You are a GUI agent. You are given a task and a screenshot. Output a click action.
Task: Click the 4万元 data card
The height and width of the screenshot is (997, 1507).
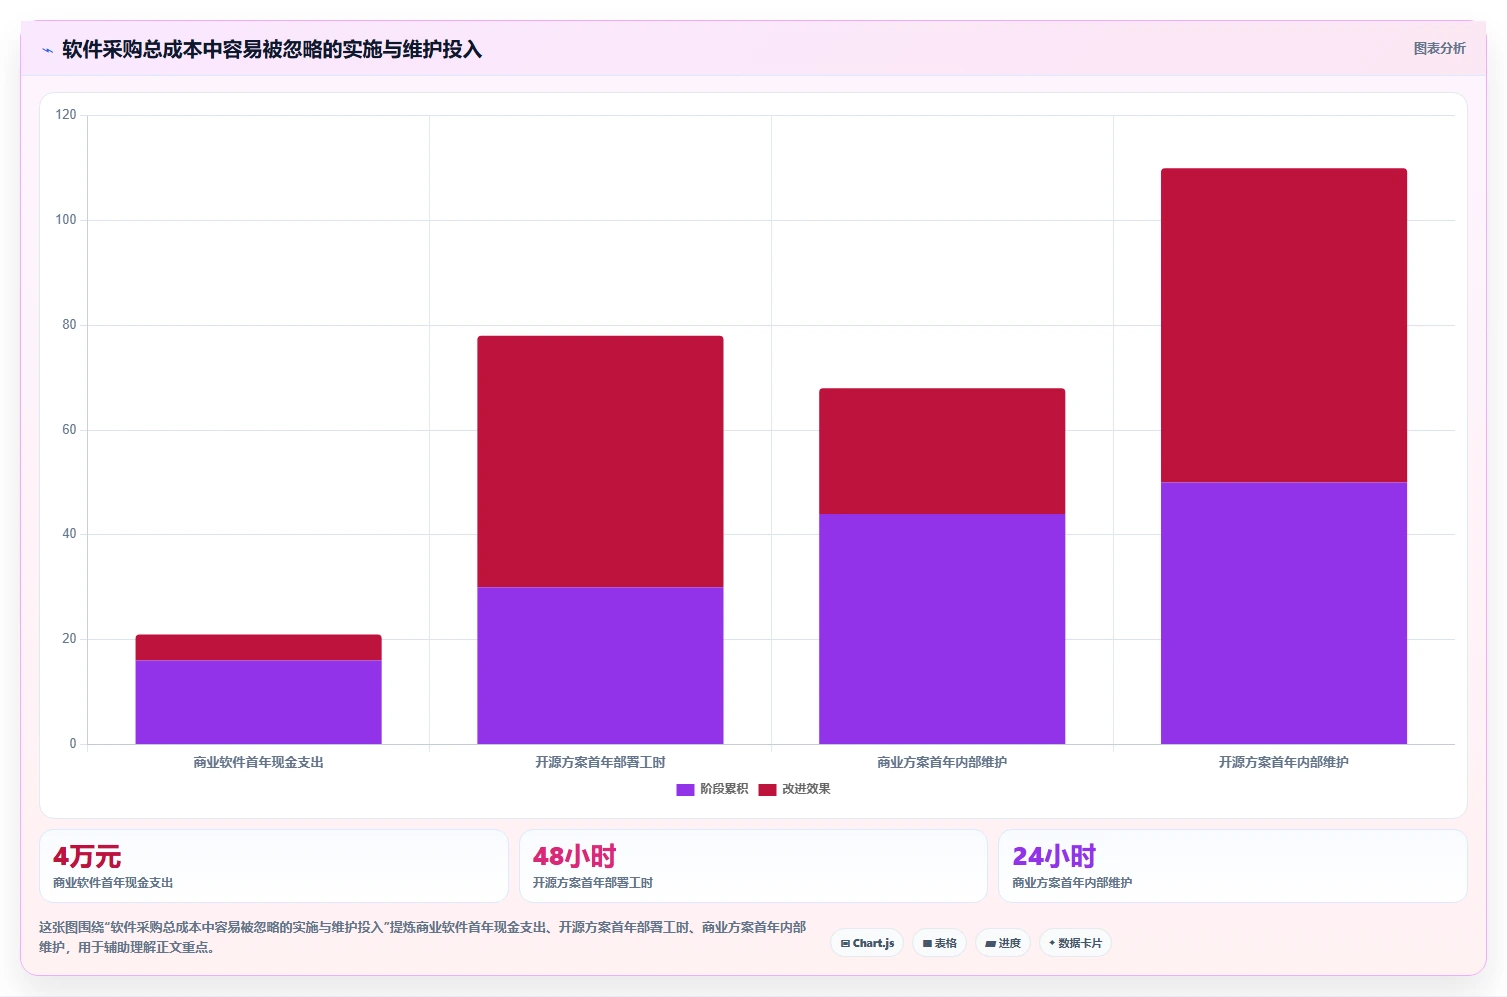tap(273, 866)
